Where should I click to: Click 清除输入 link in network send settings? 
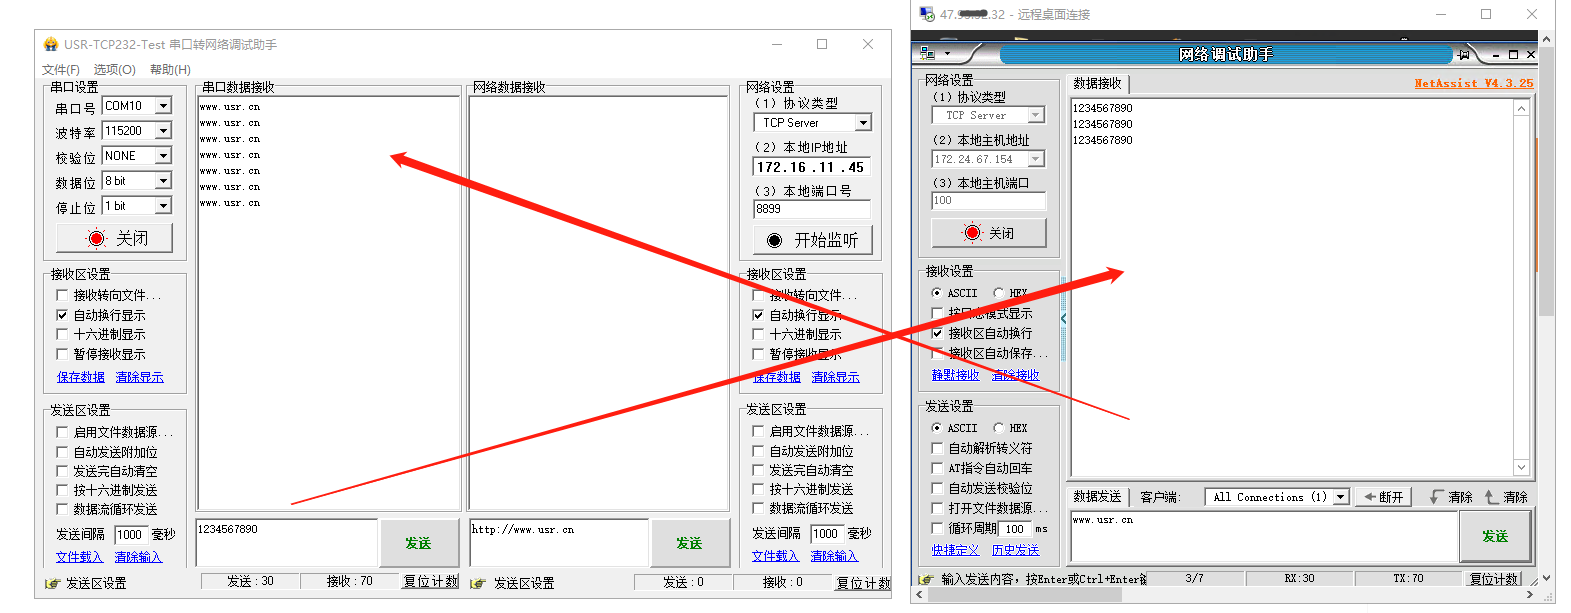pos(834,556)
